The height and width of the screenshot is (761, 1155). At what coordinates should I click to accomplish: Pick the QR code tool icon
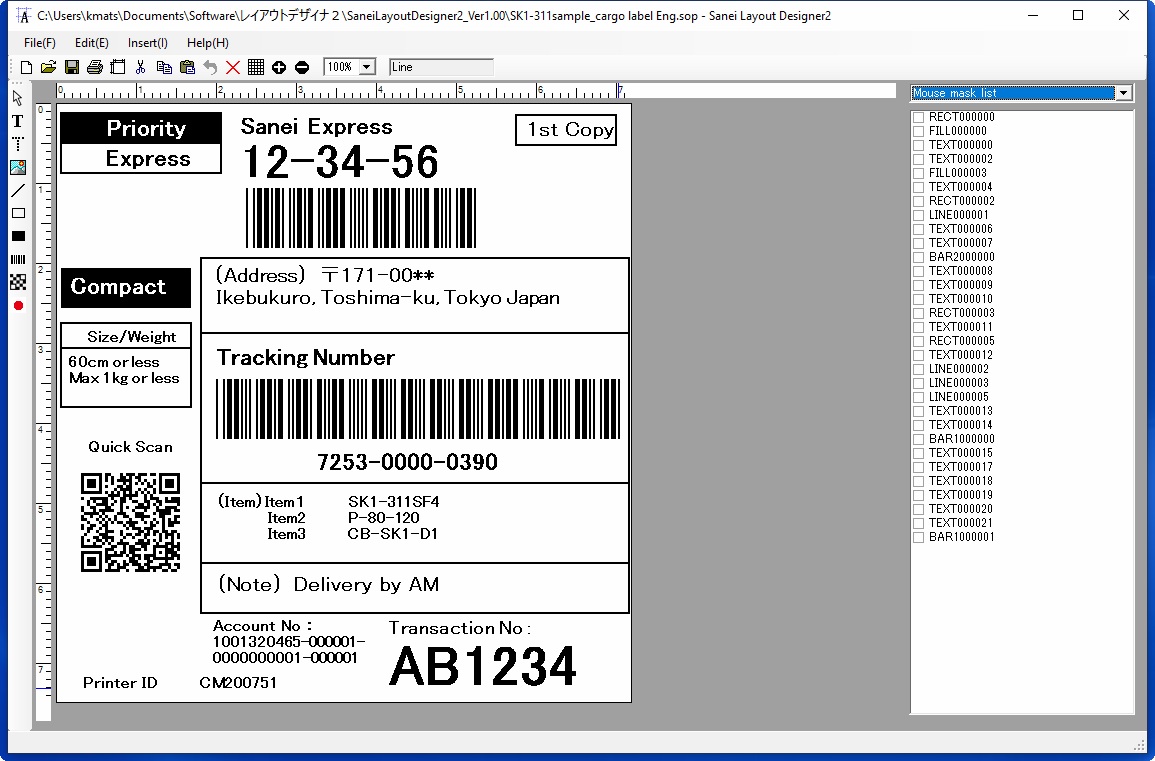(x=17, y=282)
